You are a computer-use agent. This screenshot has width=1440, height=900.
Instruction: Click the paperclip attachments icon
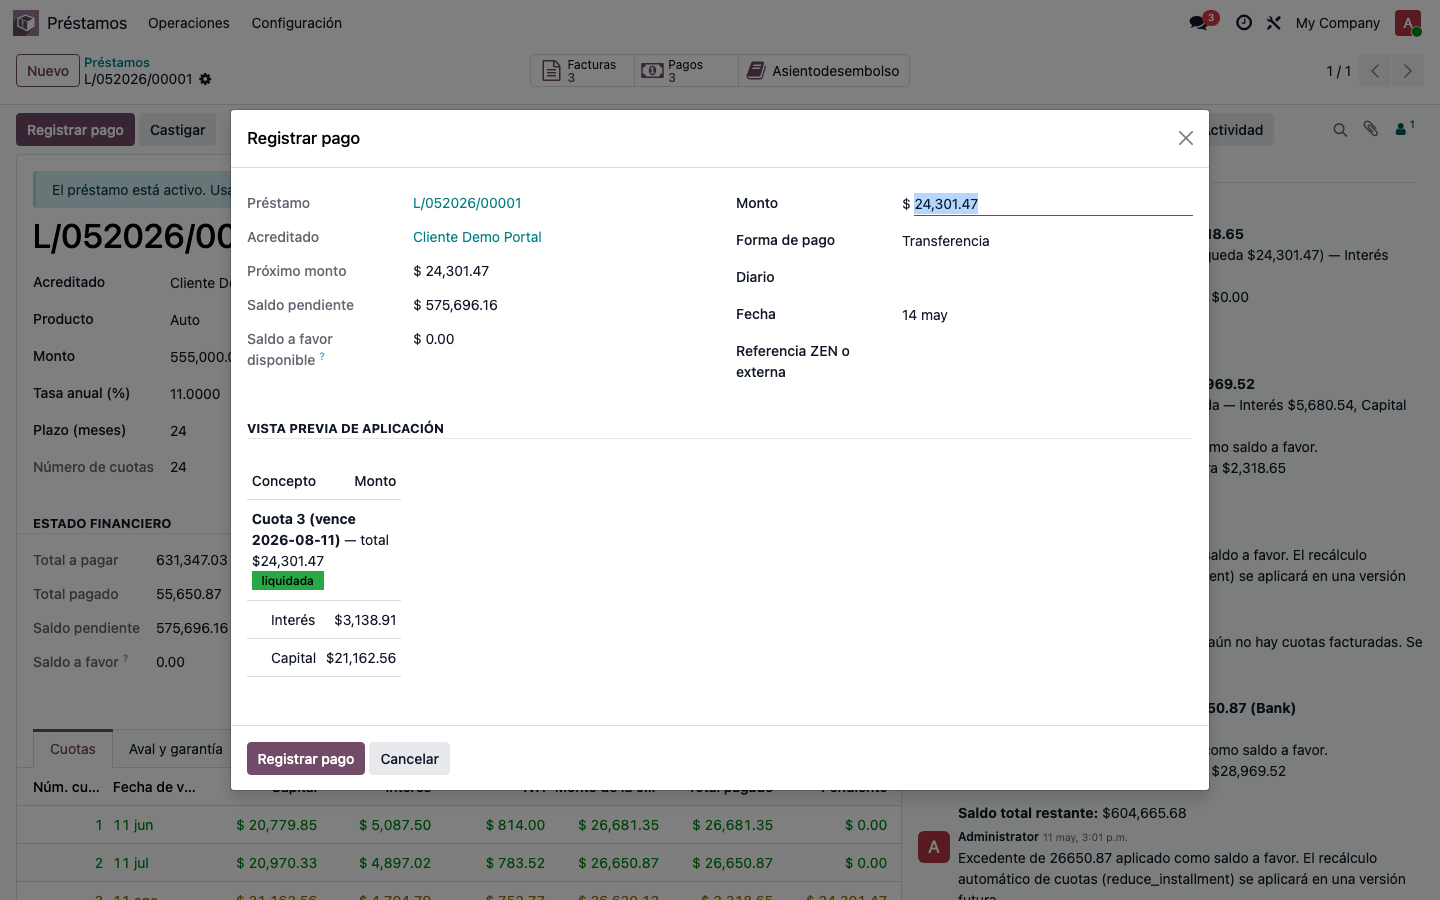click(x=1371, y=129)
